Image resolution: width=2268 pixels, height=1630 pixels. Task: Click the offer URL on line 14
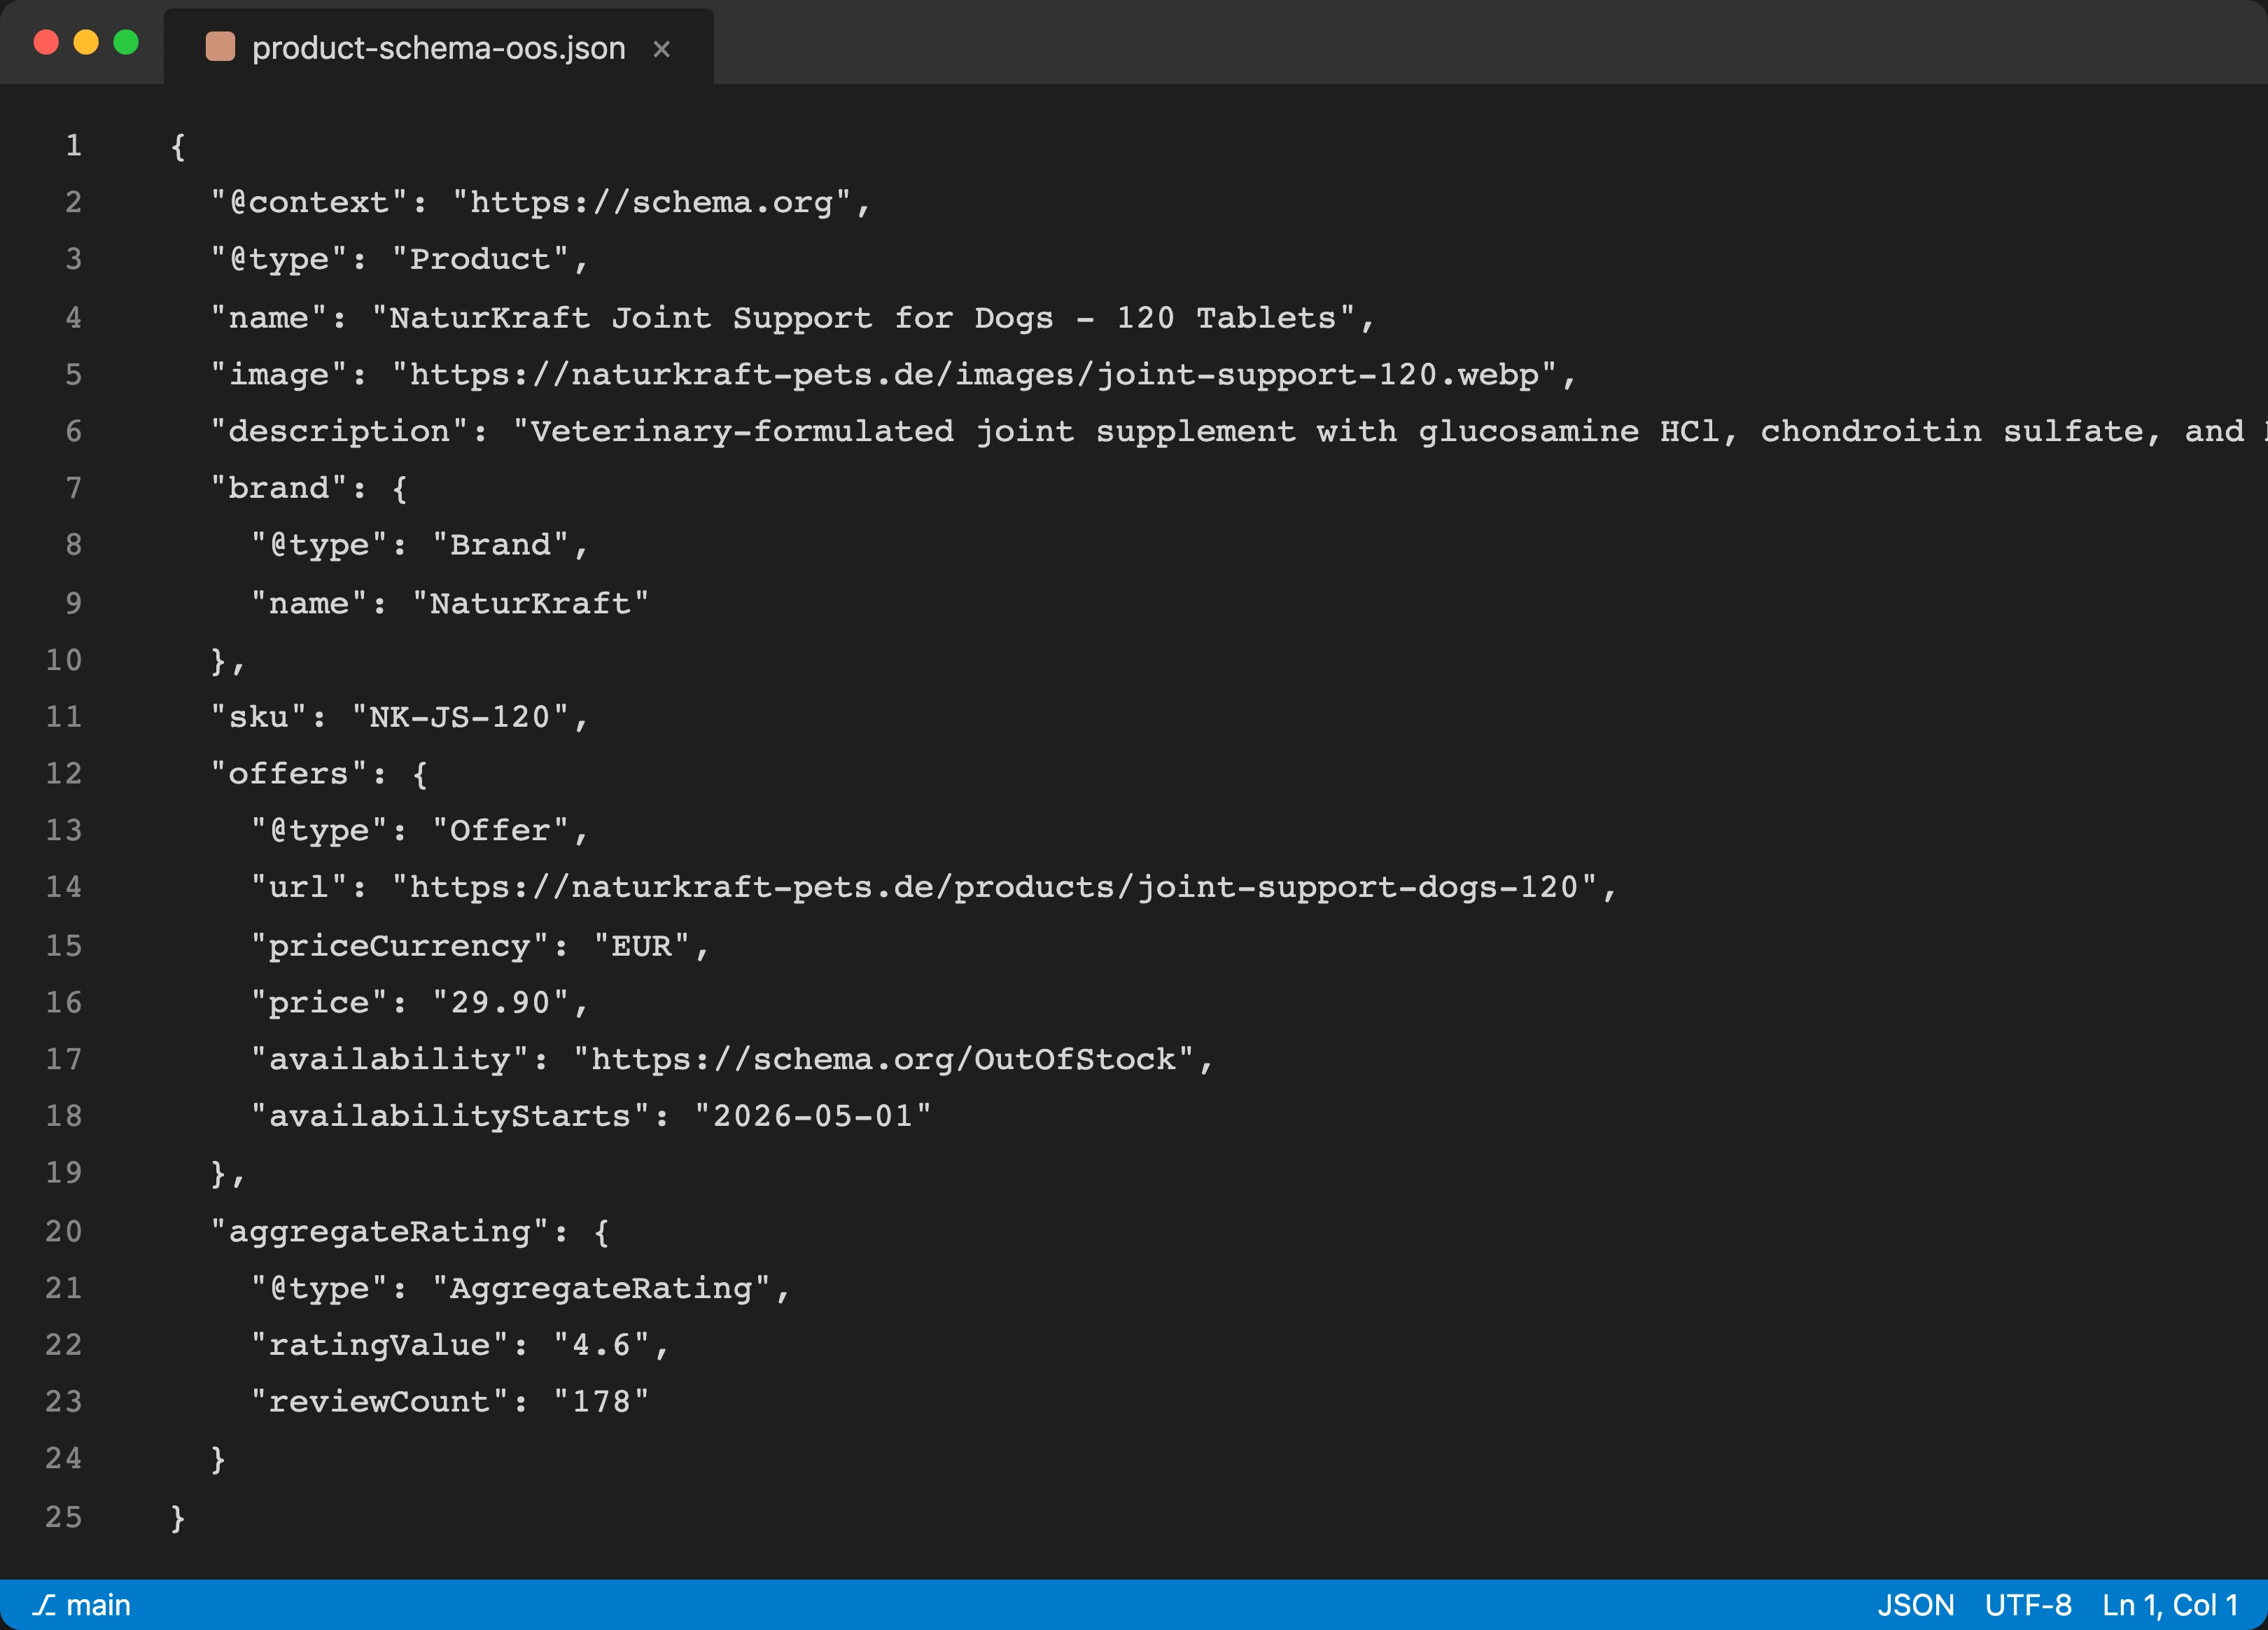click(1000, 886)
